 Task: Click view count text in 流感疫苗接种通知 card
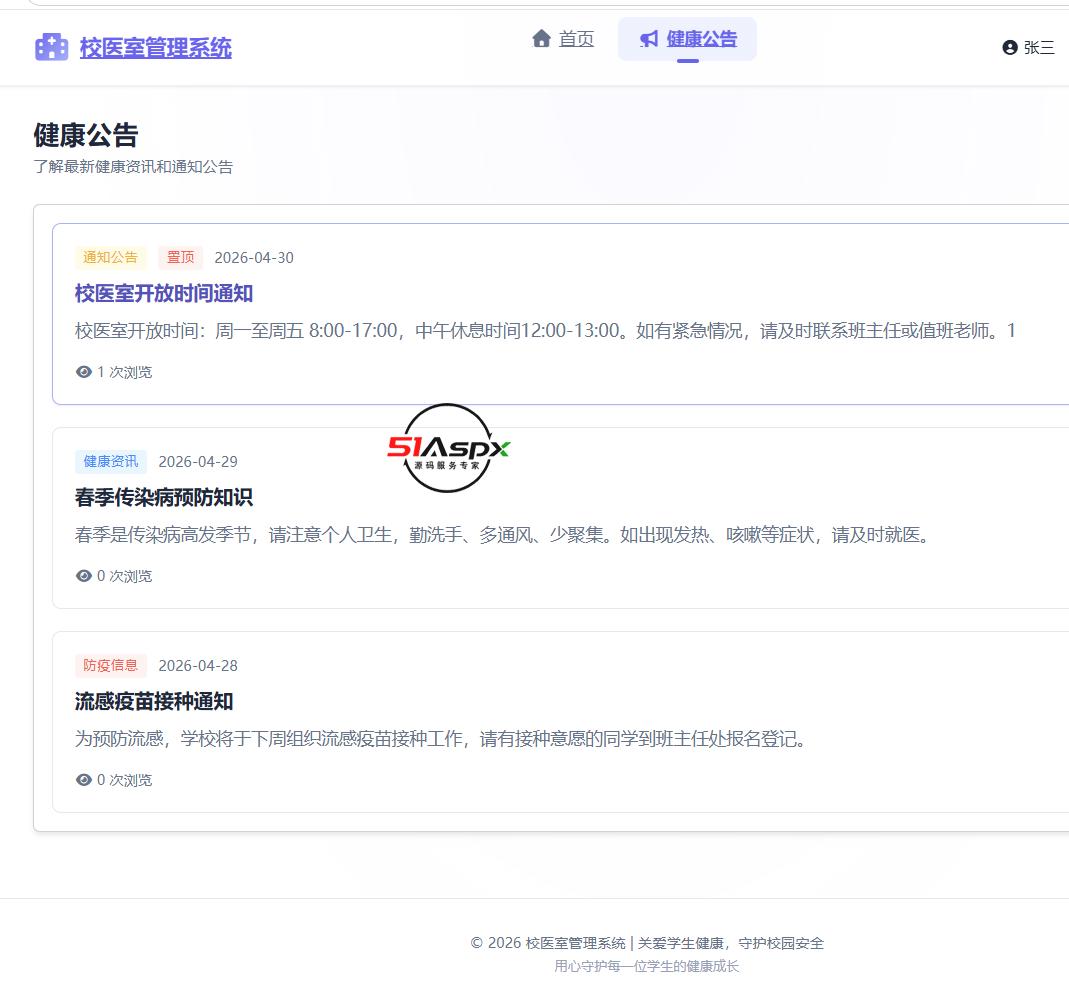125,779
